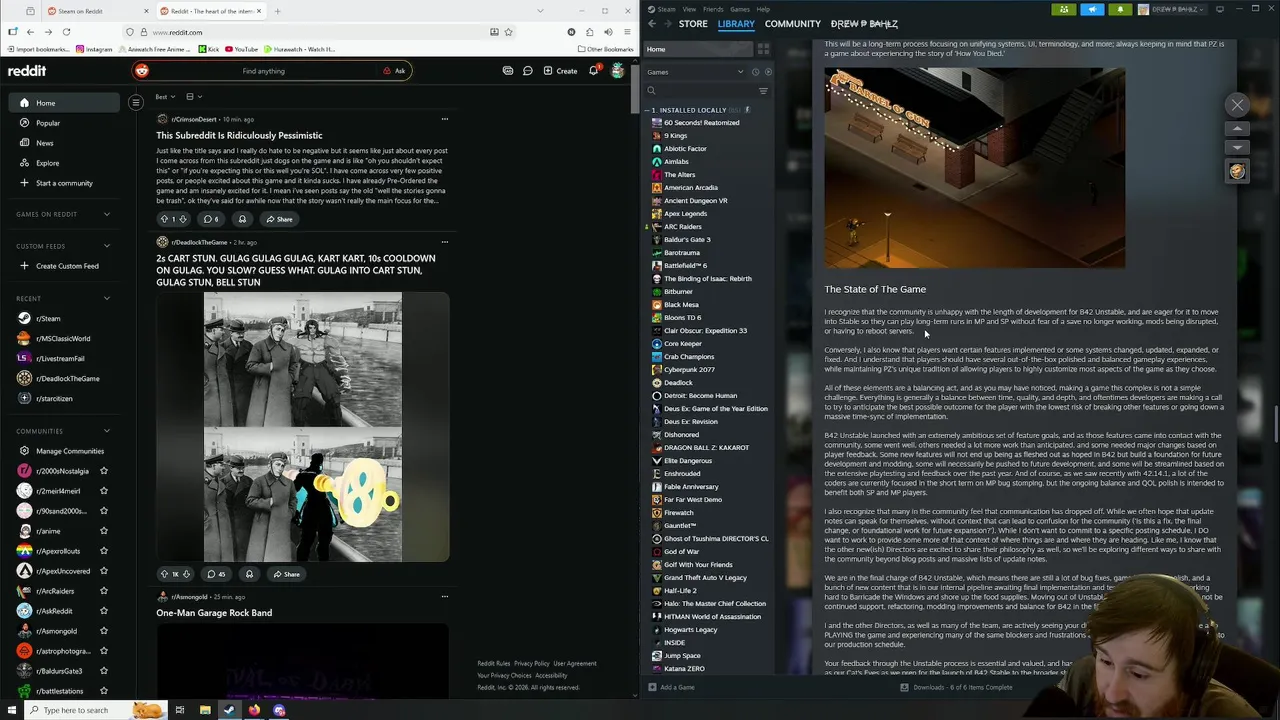The image size is (1280, 720).
Task: Collapse Recent section in Reddit sidebar
Action: (107, 298)
